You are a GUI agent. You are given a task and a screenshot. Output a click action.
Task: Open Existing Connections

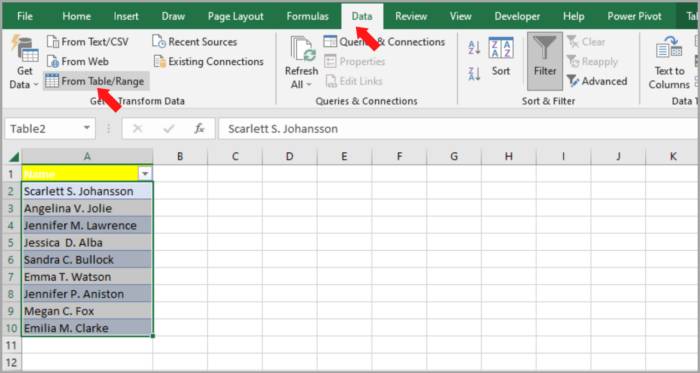click(x=209, y=62)
